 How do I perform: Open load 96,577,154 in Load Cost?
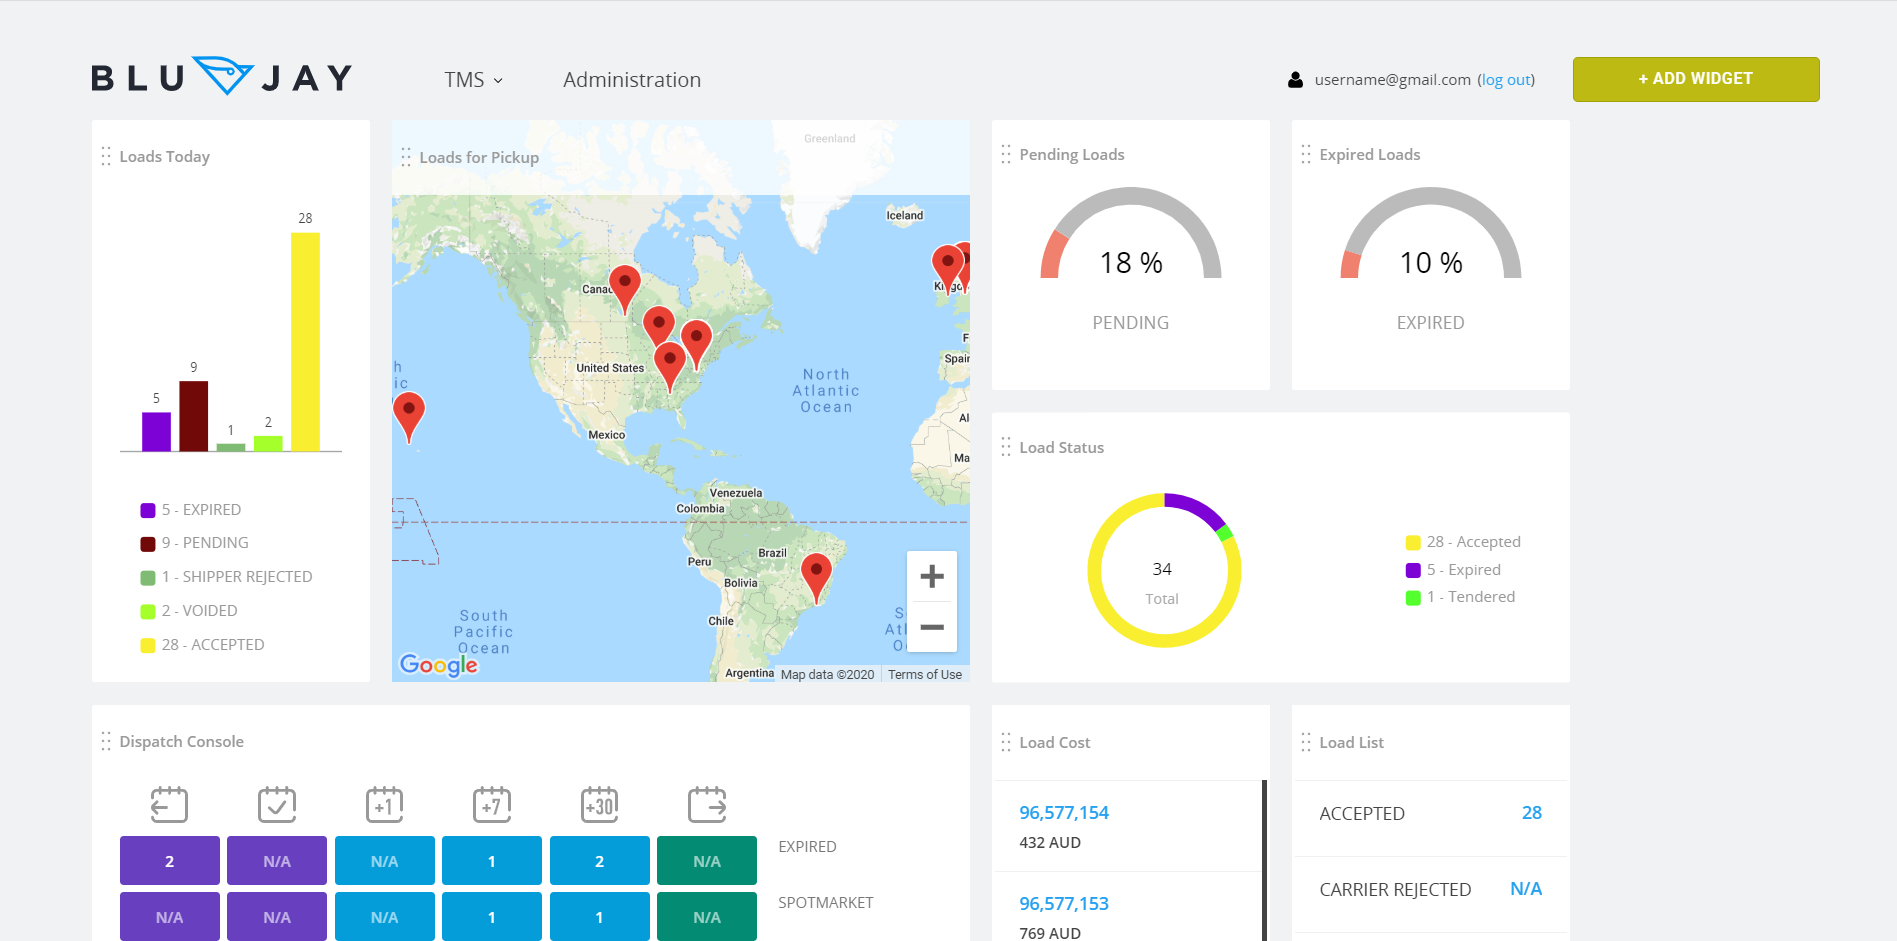coord(1064,813)
